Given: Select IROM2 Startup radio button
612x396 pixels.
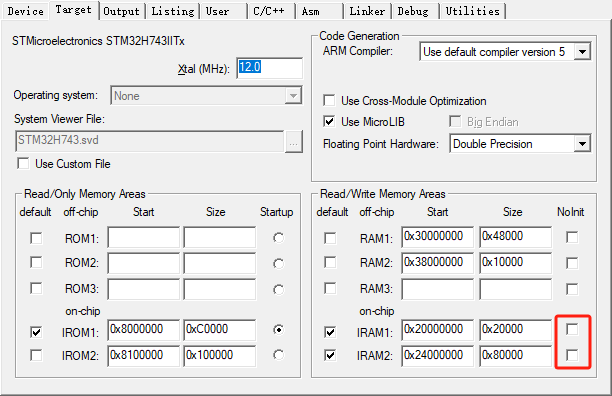Looking at the screenshot, I should pyautogui.click(x=278, y=355).
